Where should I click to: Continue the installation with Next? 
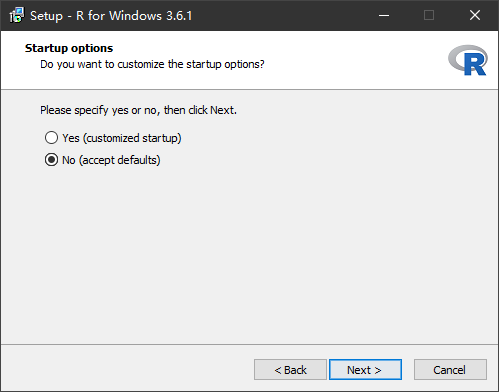365,370
